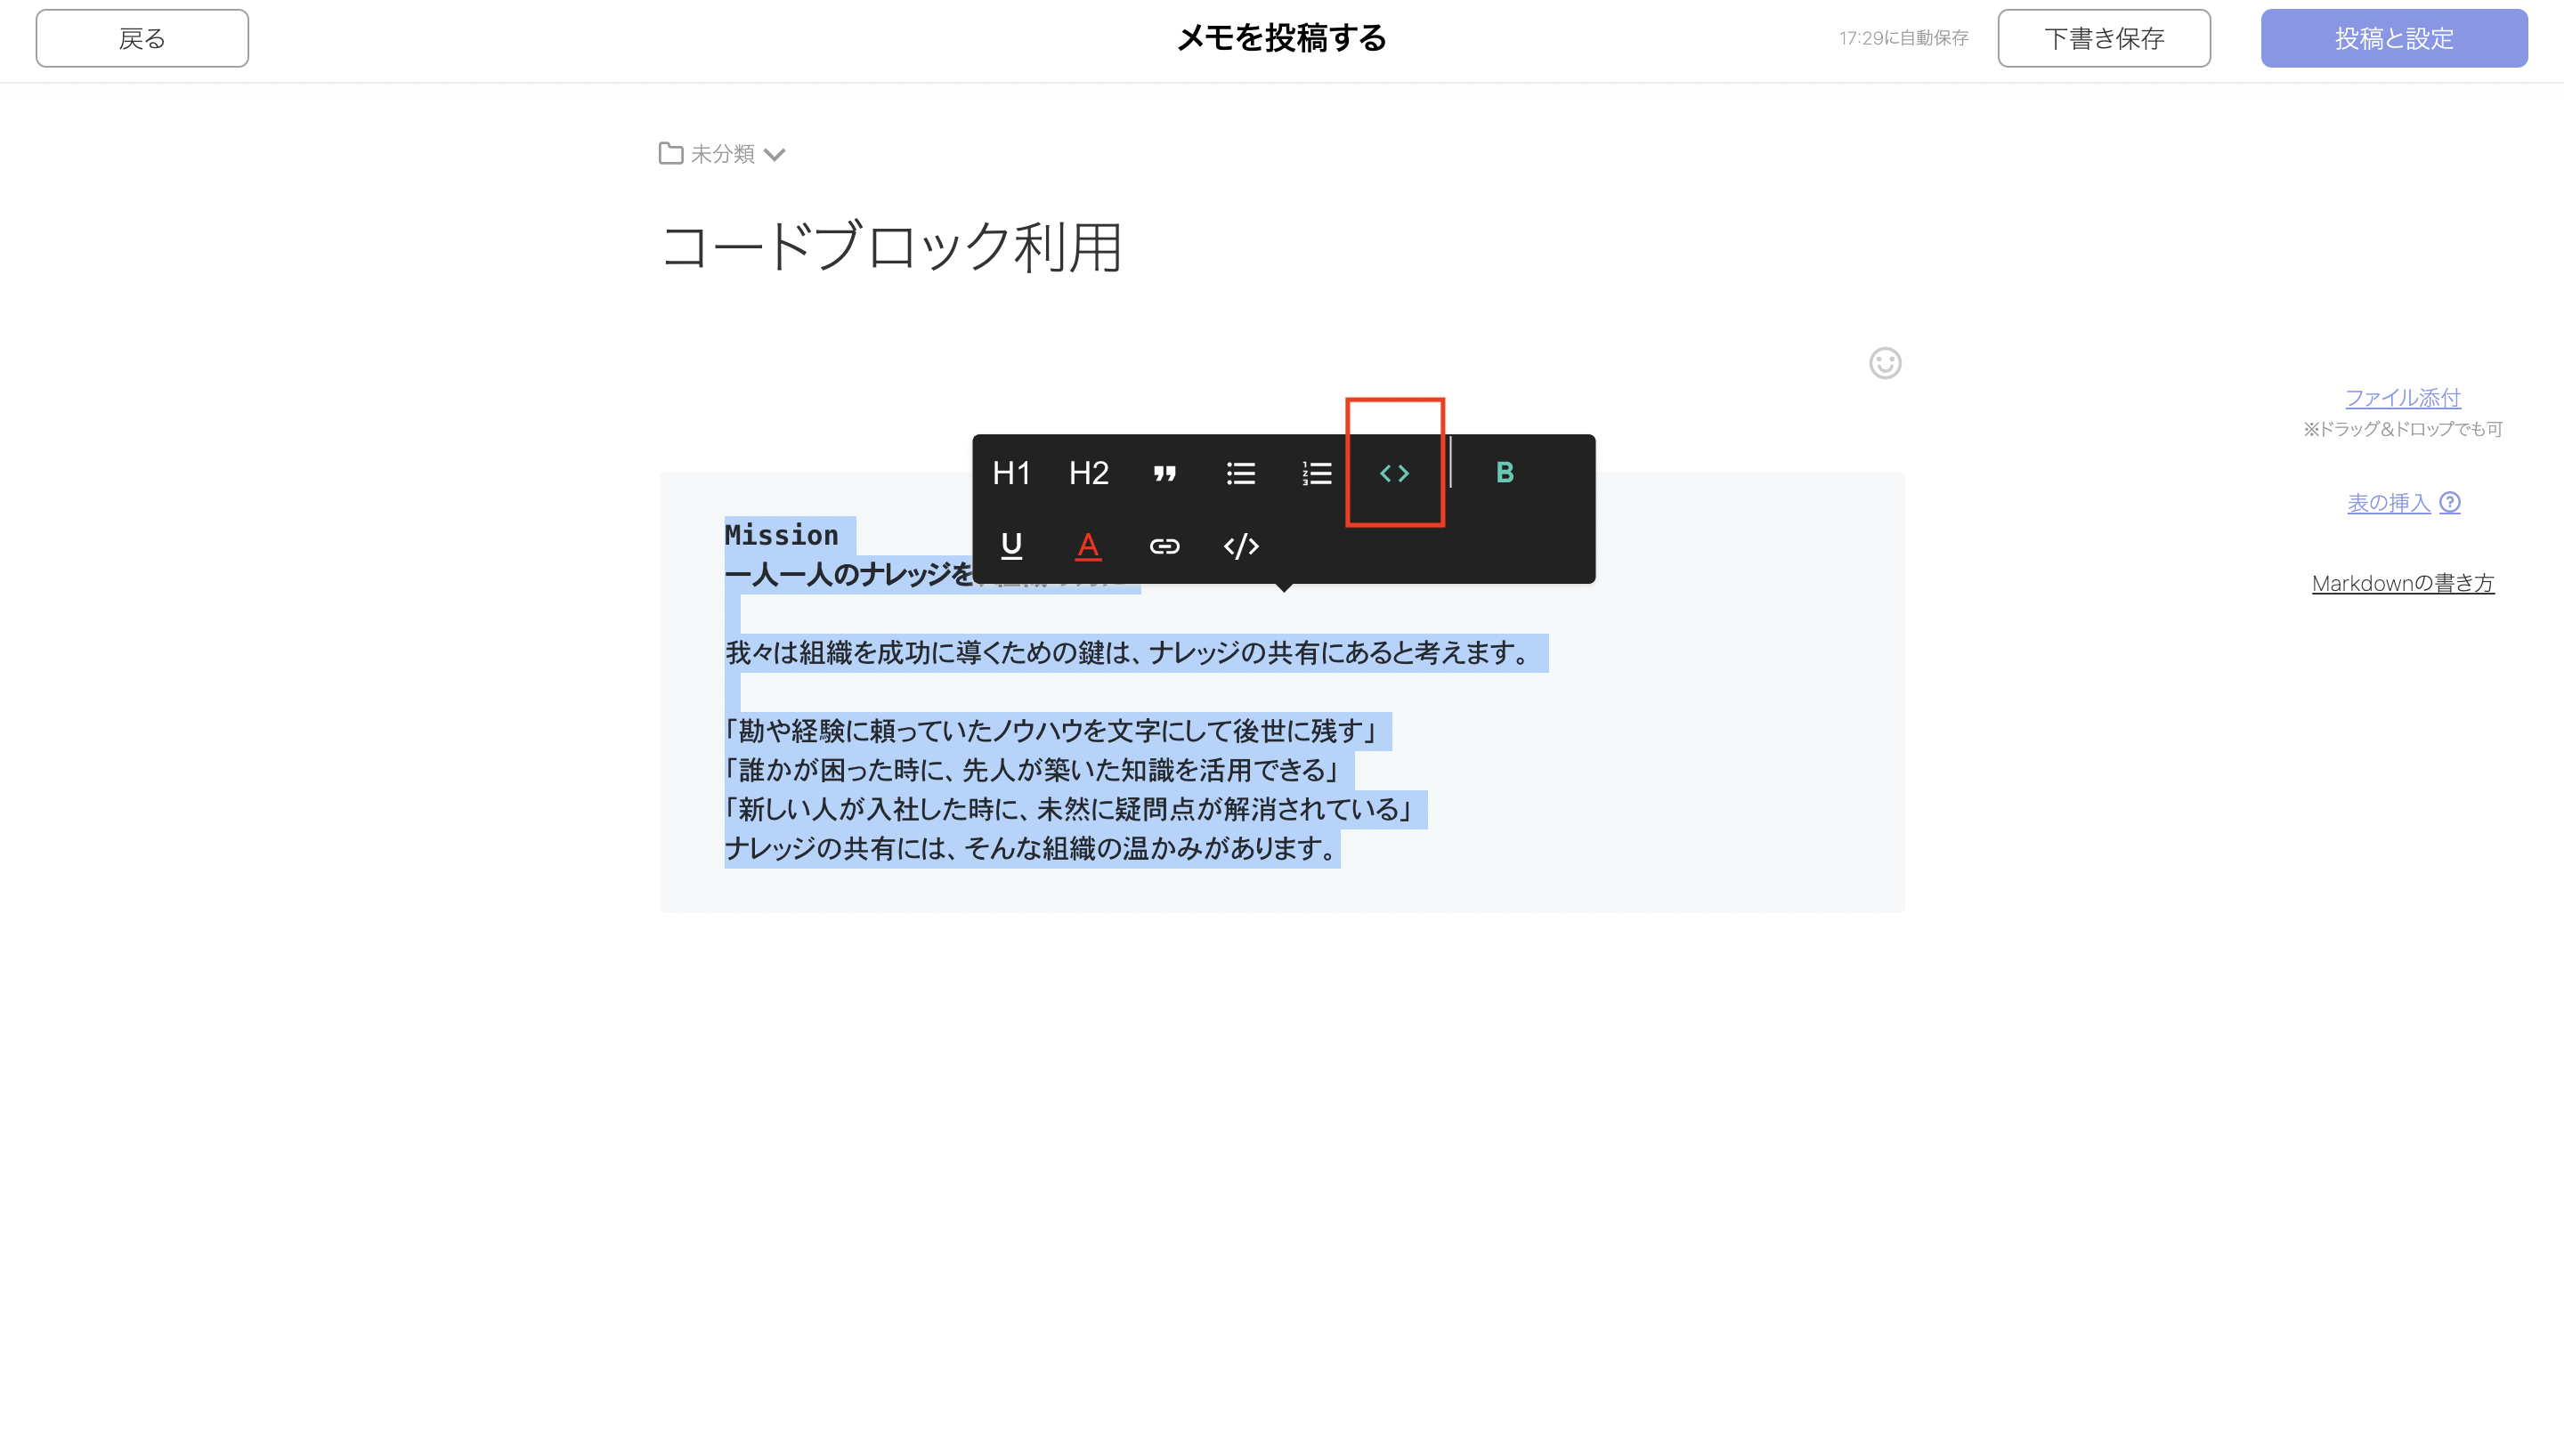Click the line 「新しい人が入社した時に

point(1070,809)
